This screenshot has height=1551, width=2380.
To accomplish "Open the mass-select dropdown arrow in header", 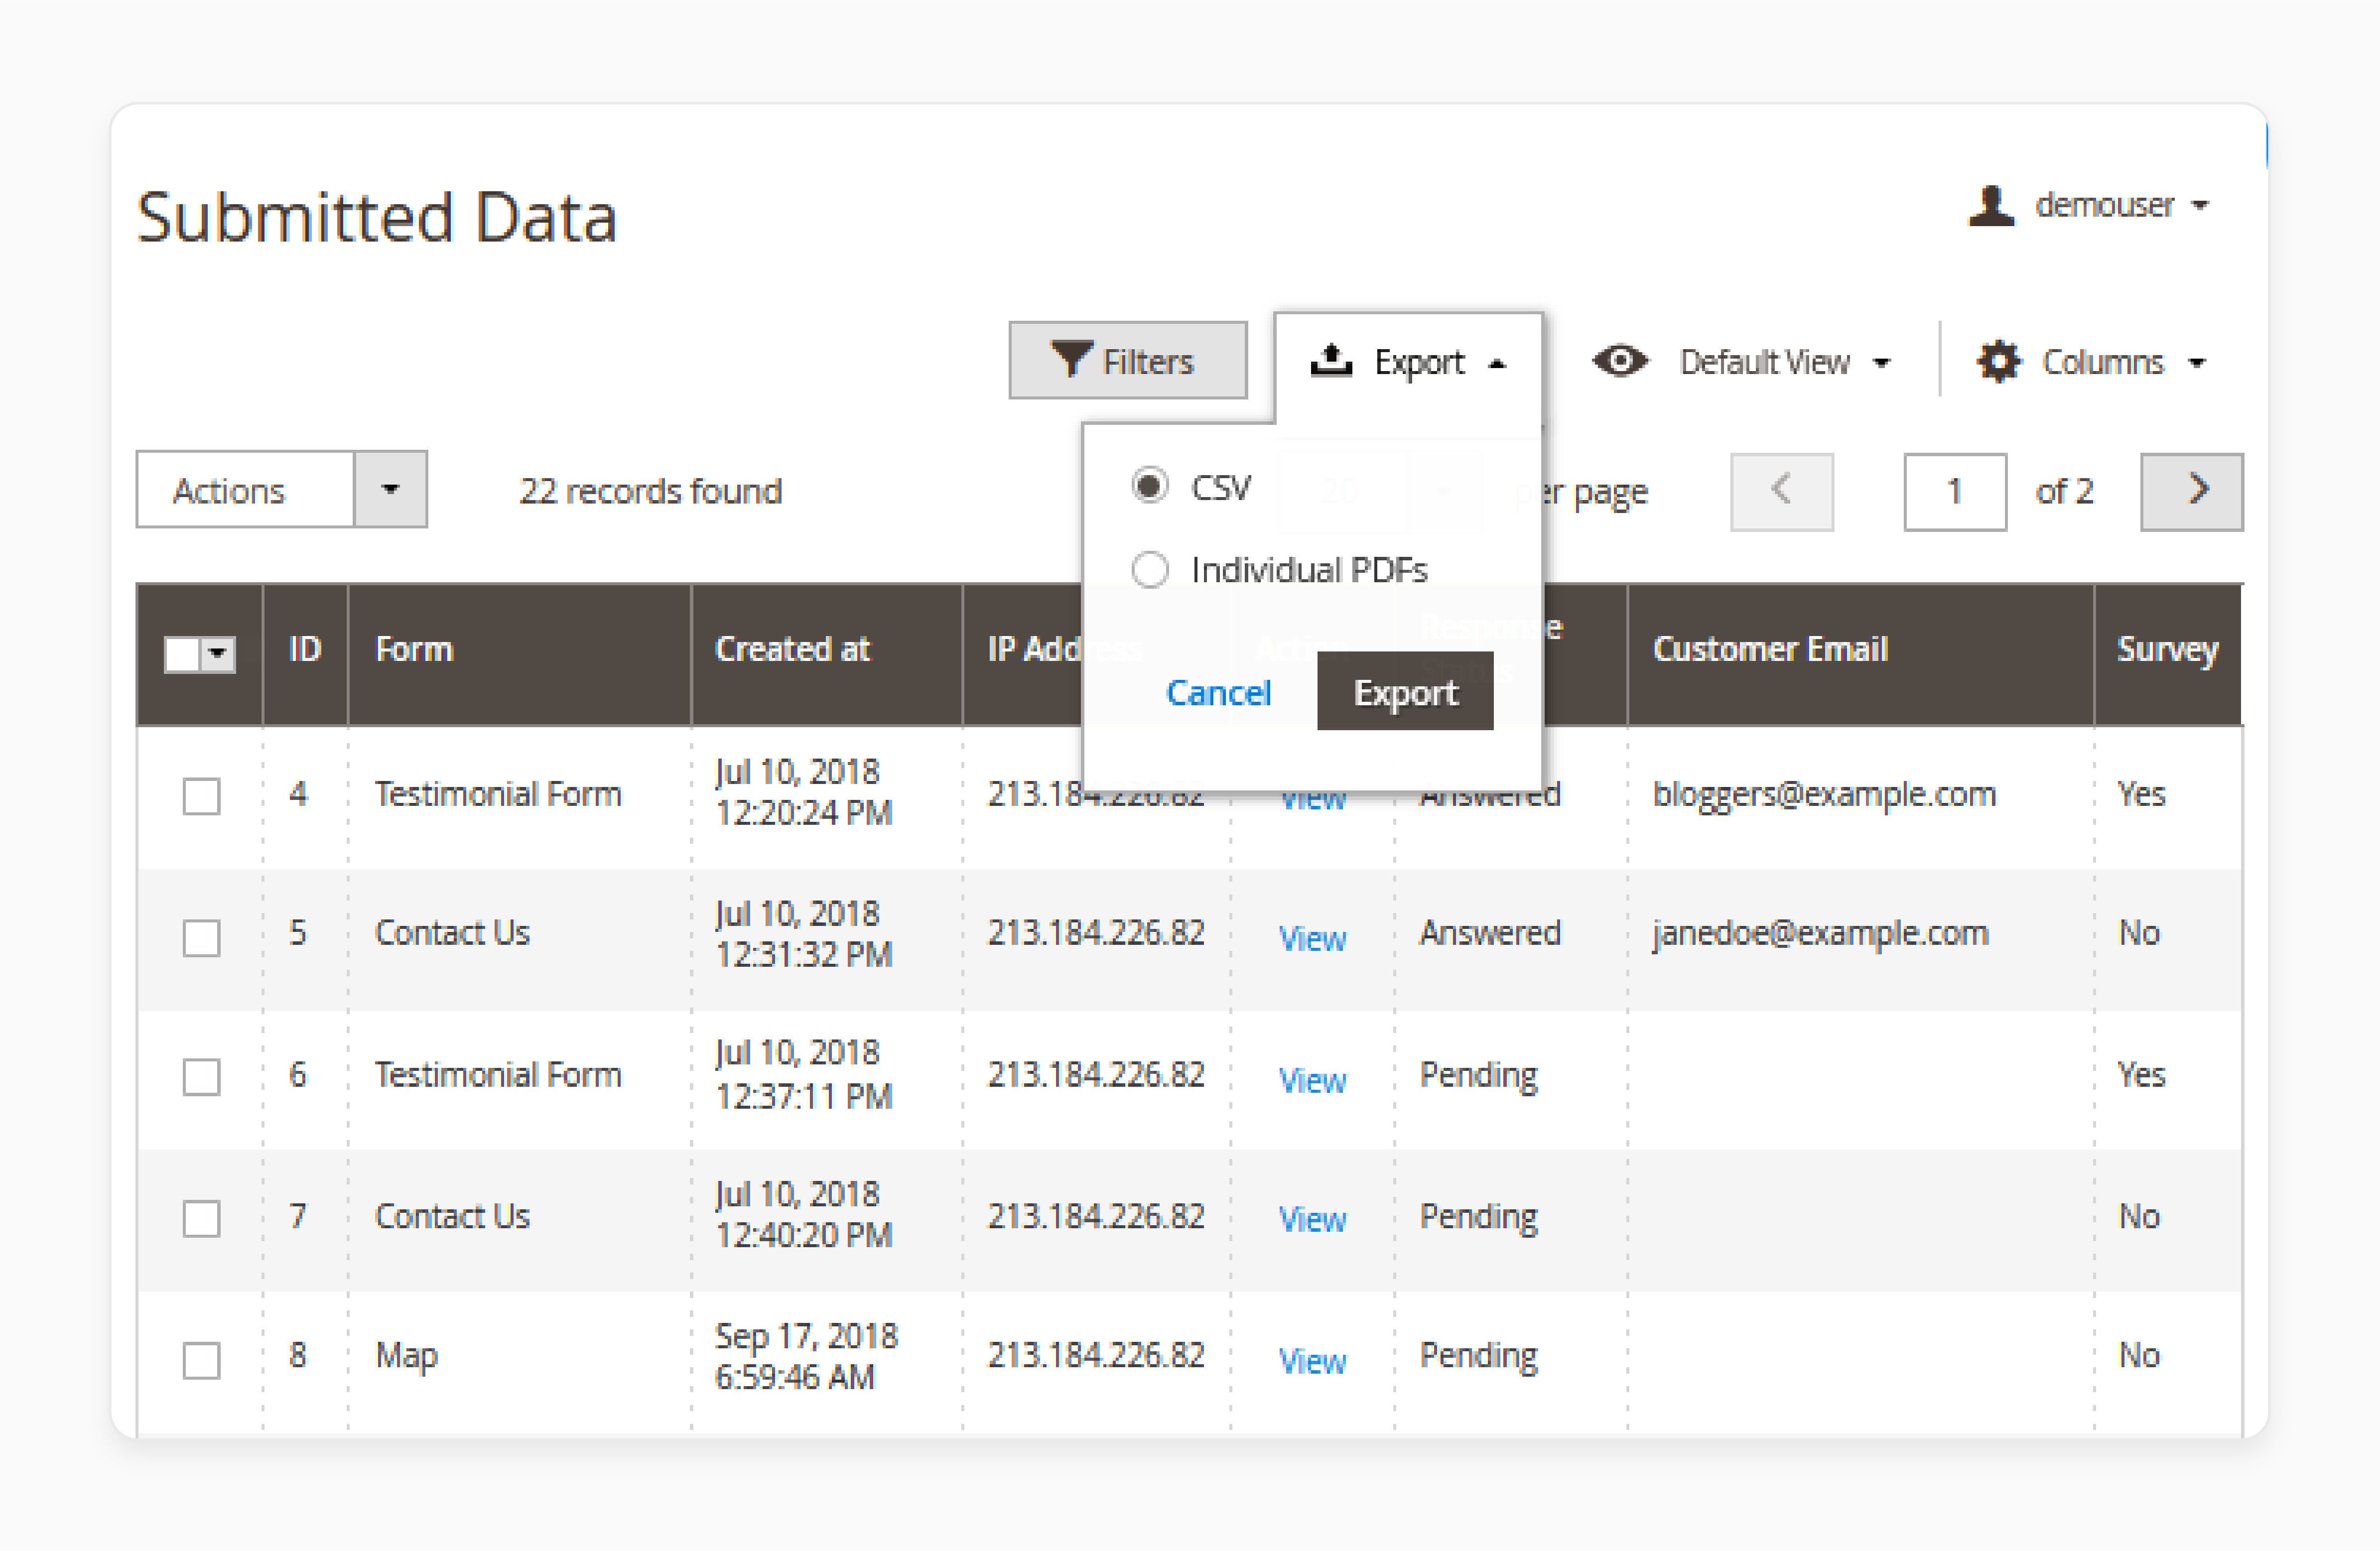I will click(218, 655).
